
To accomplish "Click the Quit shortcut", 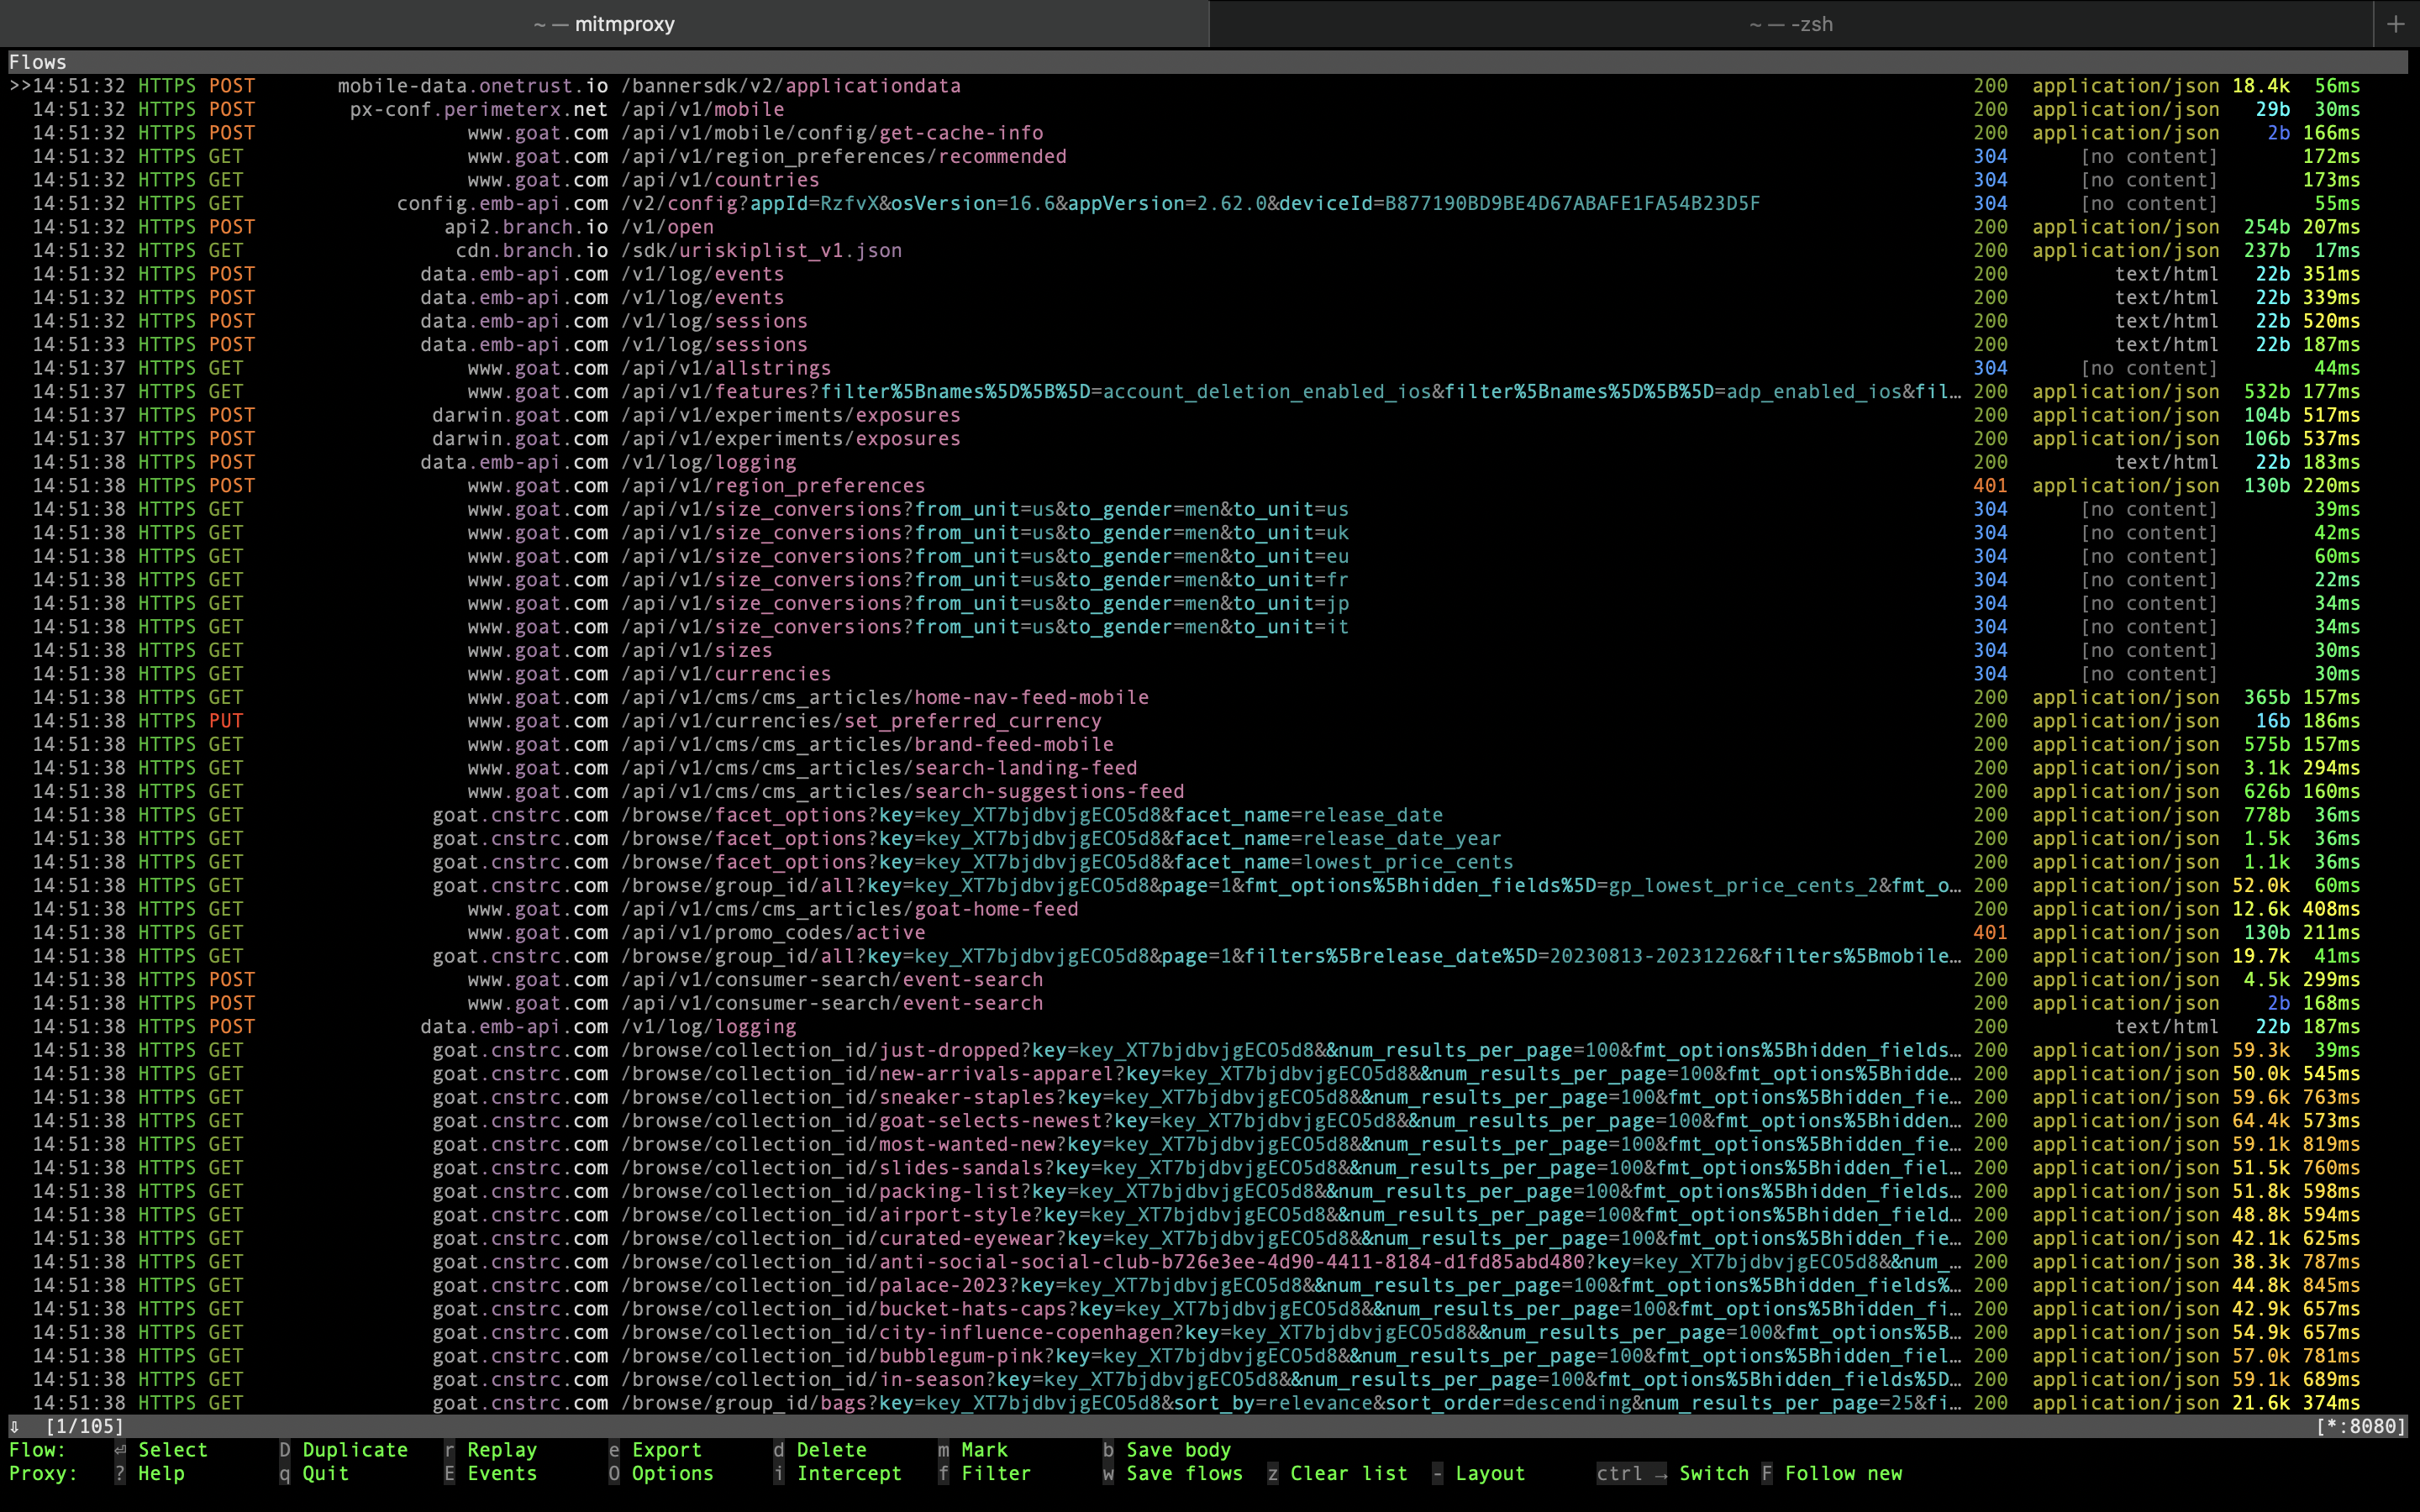I will (314, 1473).
